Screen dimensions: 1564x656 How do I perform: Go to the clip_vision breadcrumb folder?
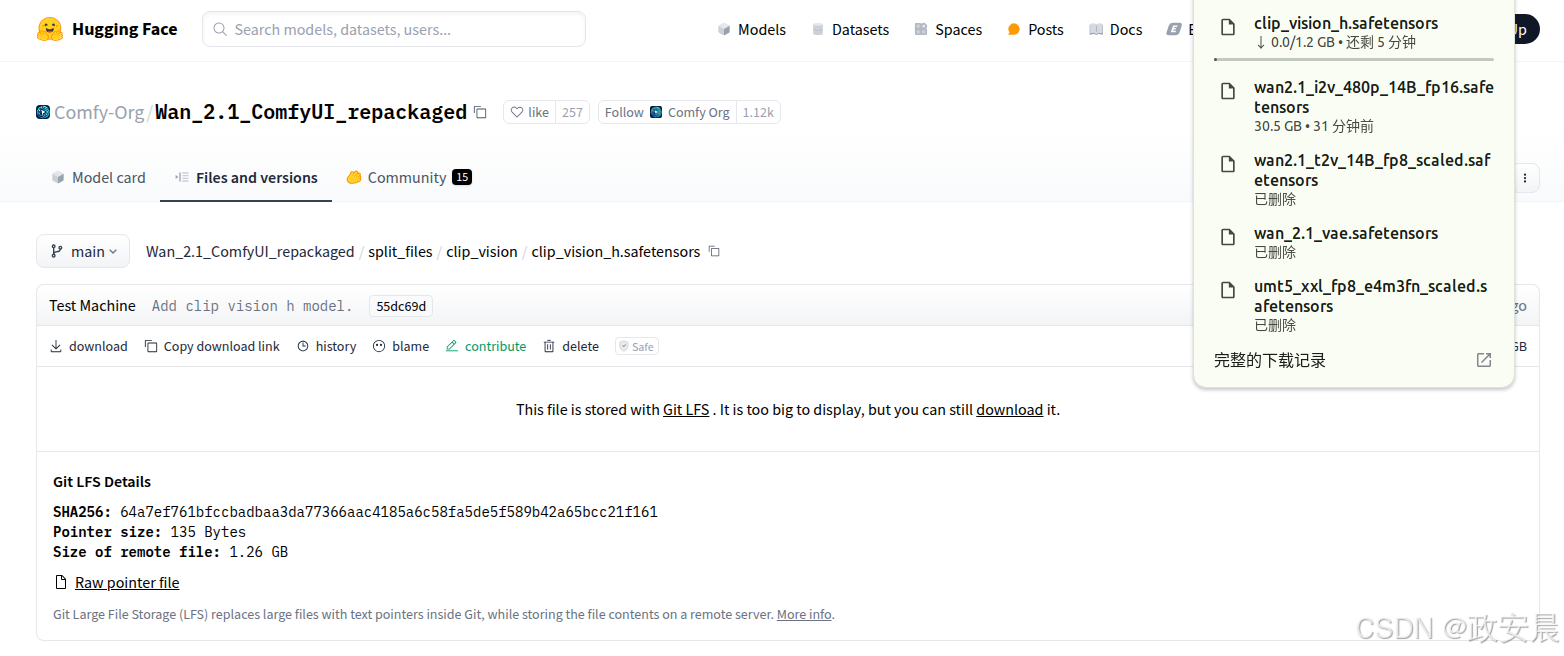482,252
